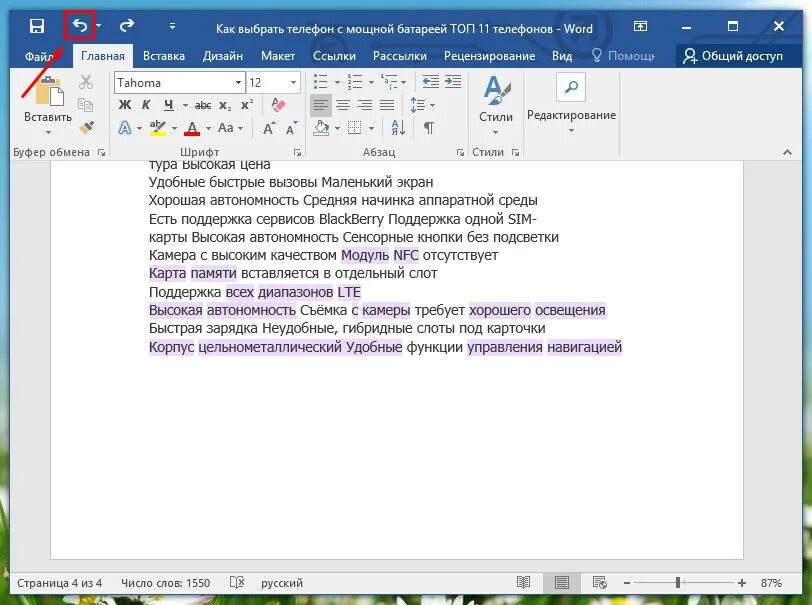
Task: Justify paragraph text
Action: [387, 105]
